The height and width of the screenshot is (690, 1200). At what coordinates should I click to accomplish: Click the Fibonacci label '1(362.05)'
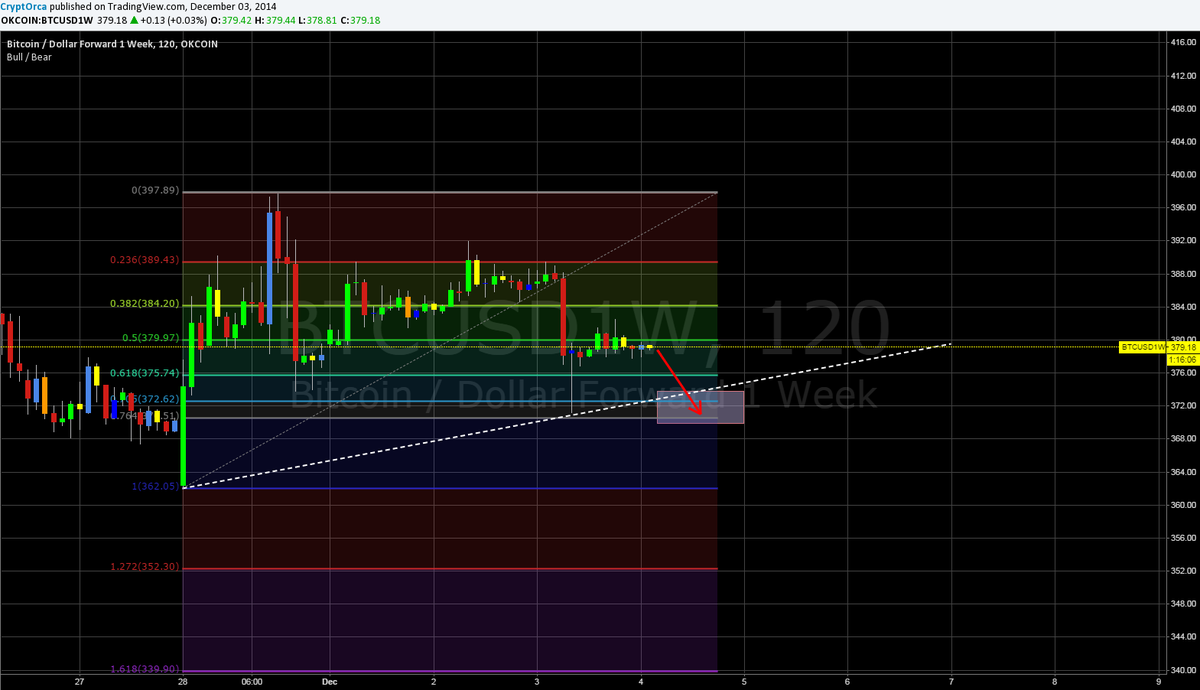(x=156, y=487)
